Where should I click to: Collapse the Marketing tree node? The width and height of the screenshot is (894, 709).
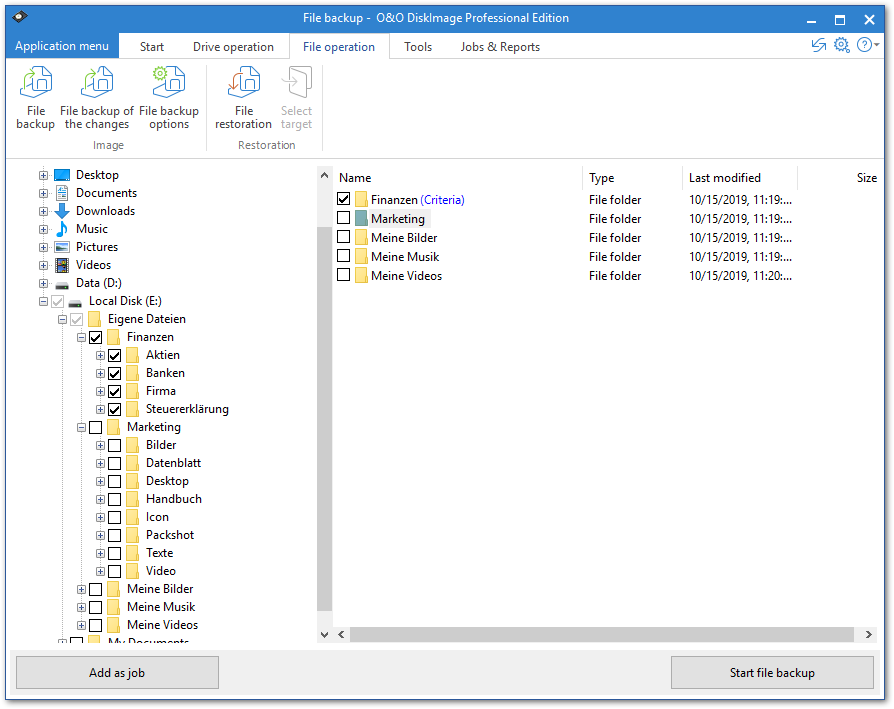pos(81,427)
